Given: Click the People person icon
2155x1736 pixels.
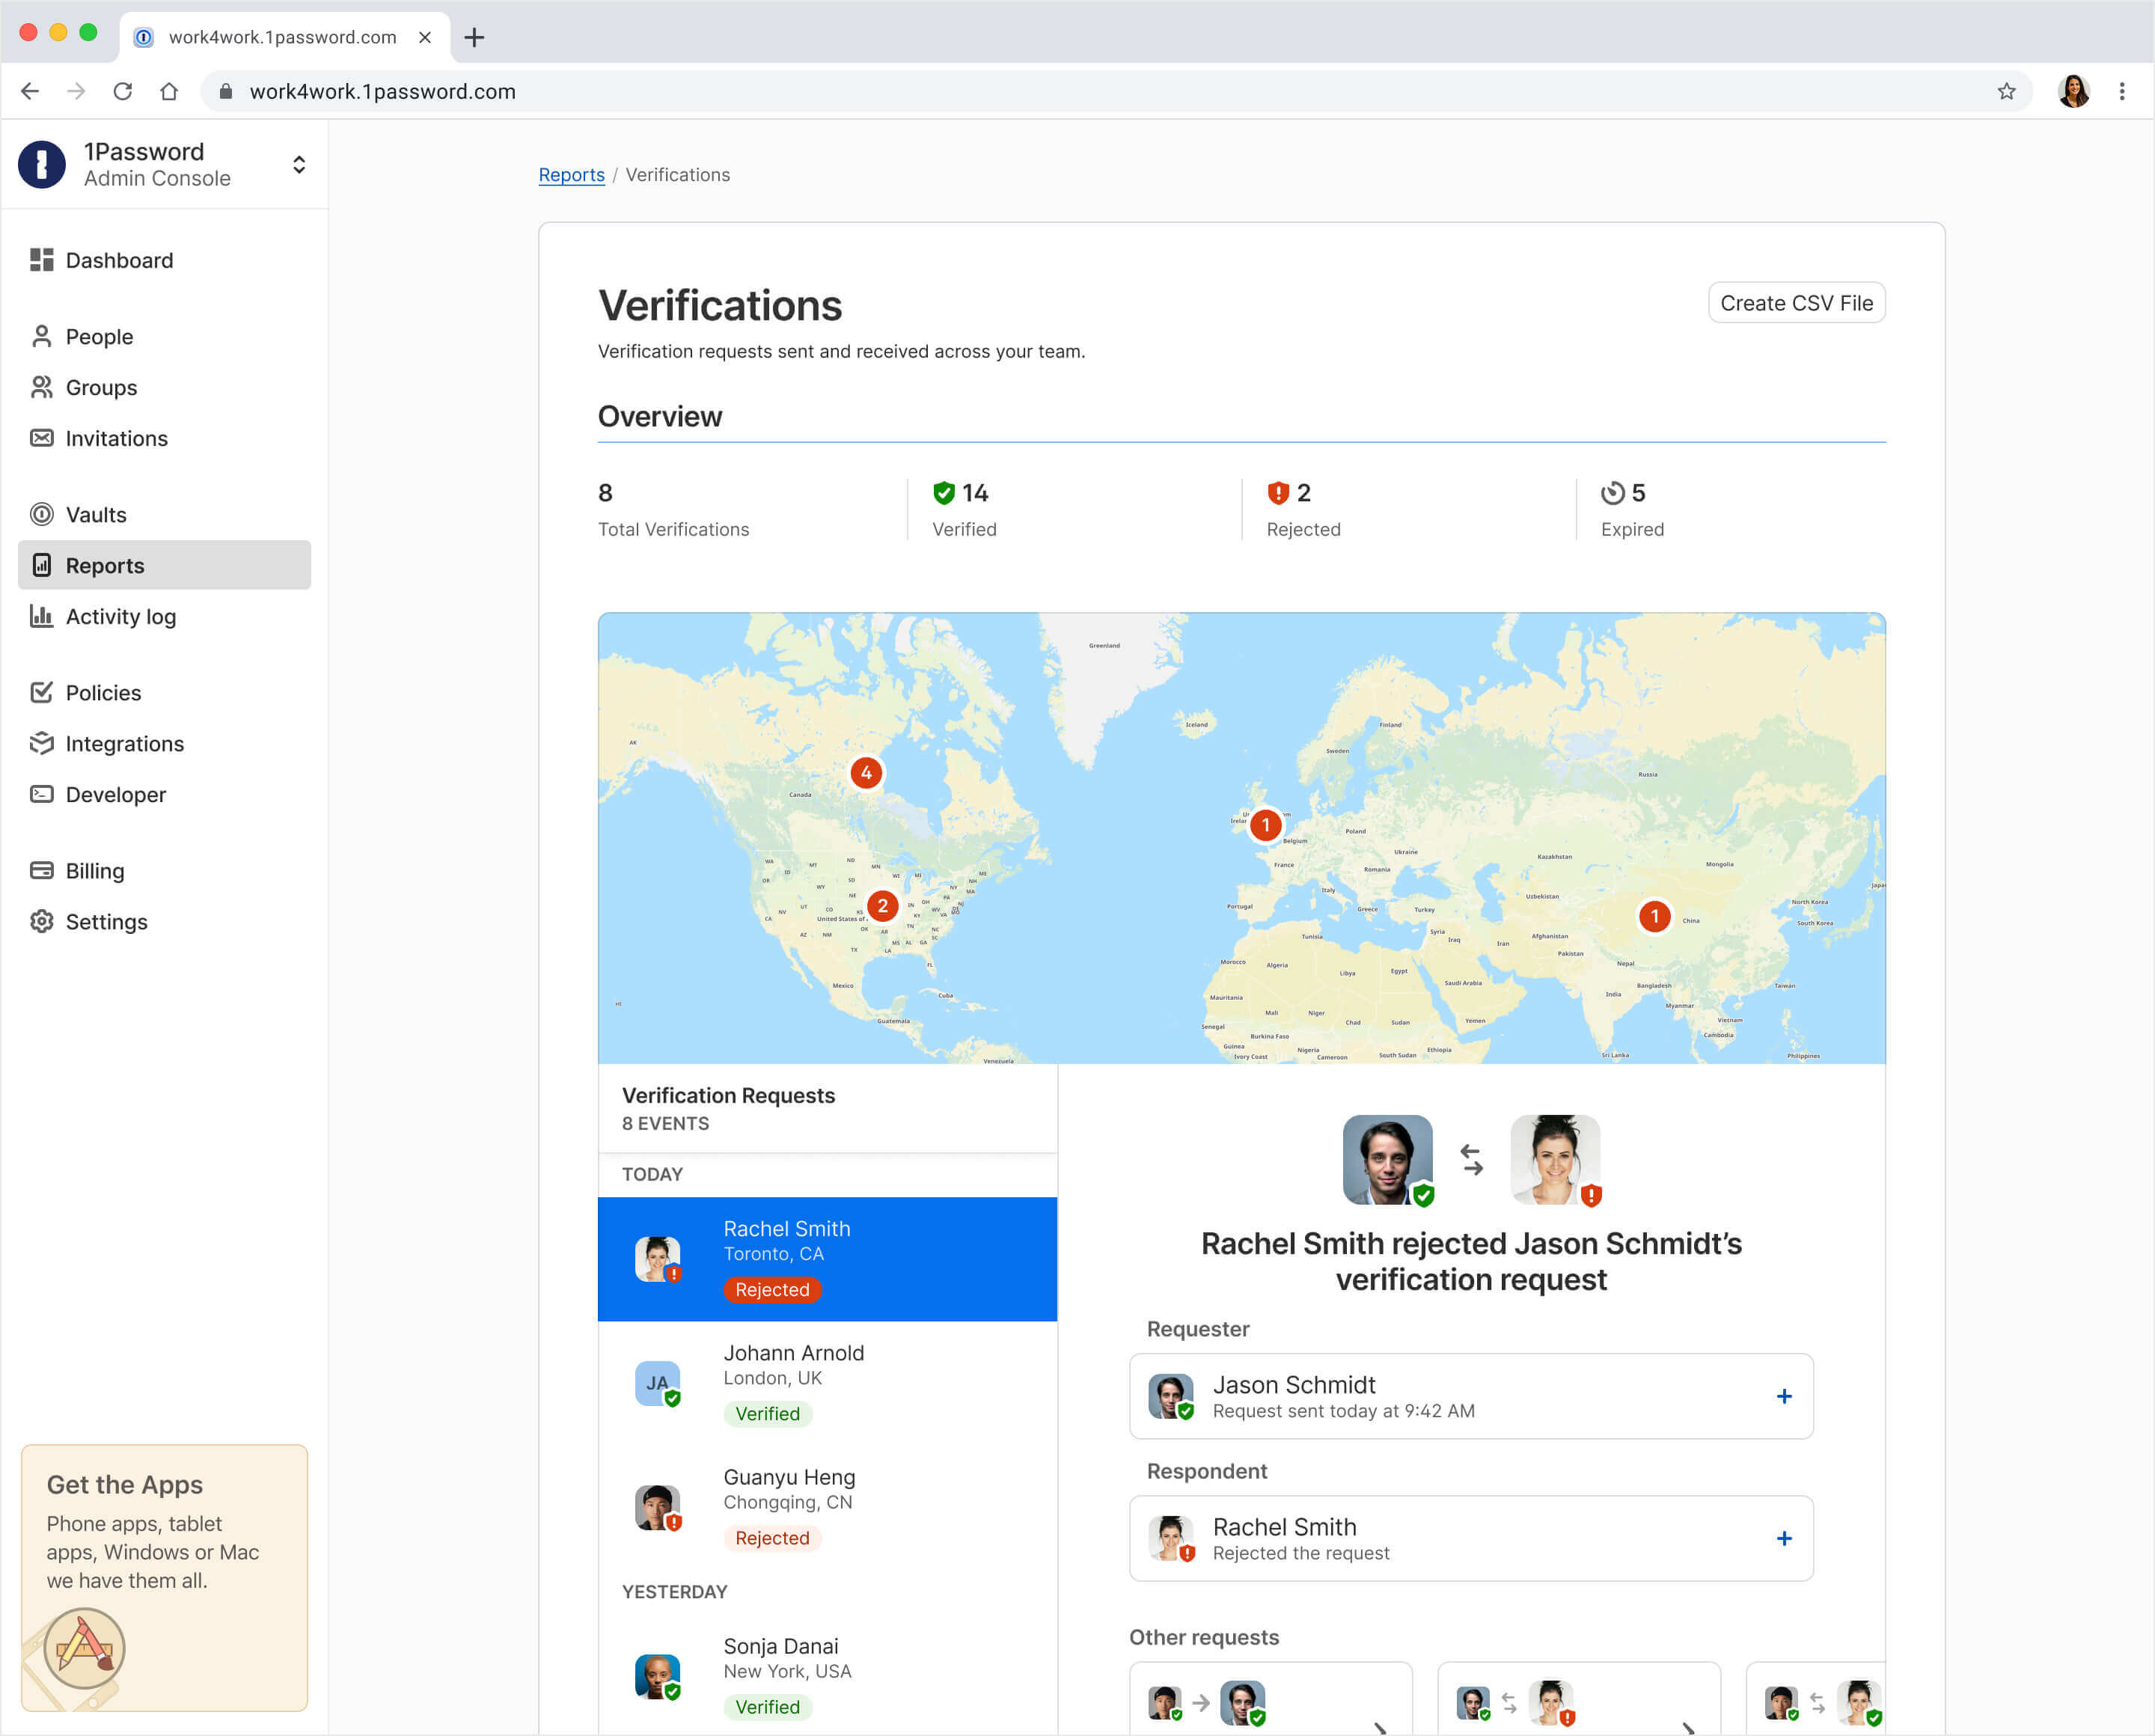Looking at the screenshot, I should [41, 336].
